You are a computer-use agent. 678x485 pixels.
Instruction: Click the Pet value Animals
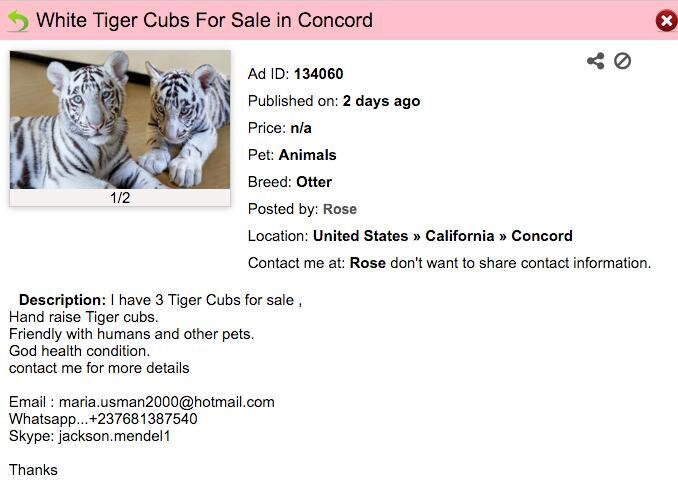307,155
